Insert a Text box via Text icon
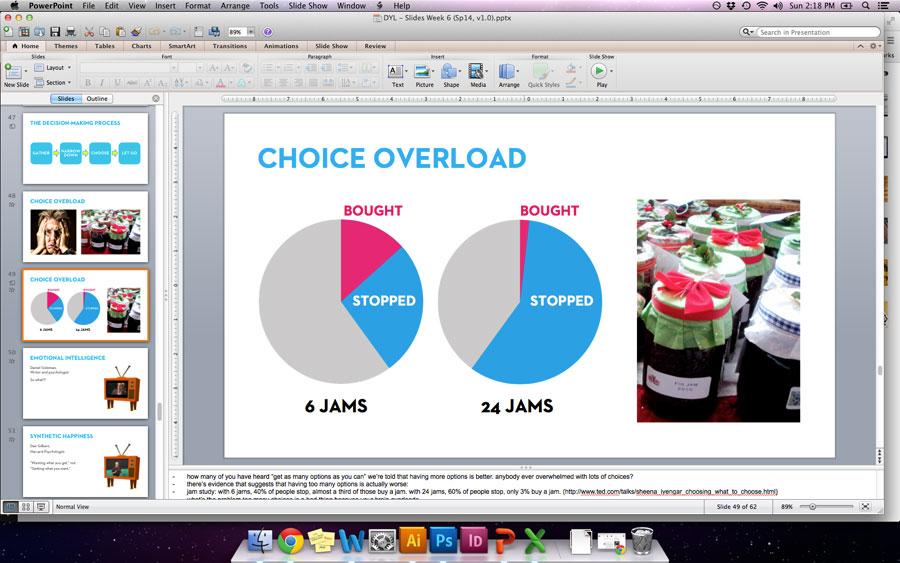The image size is (900, 563). (x=395, y=71)
